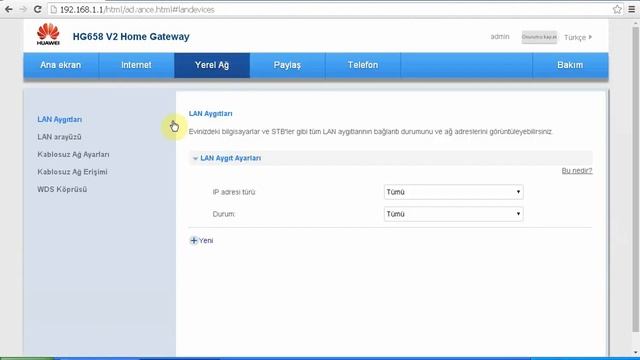The width and height of the screenshot is (640, 360).
Task: Open Kablosuz Ağ Ayarları page
Action: [73, 154]
